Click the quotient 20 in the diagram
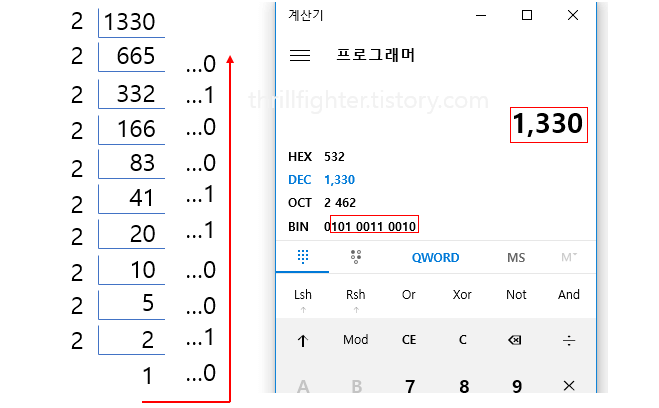Viewport: 659px width, 408px height. (142, 234)
